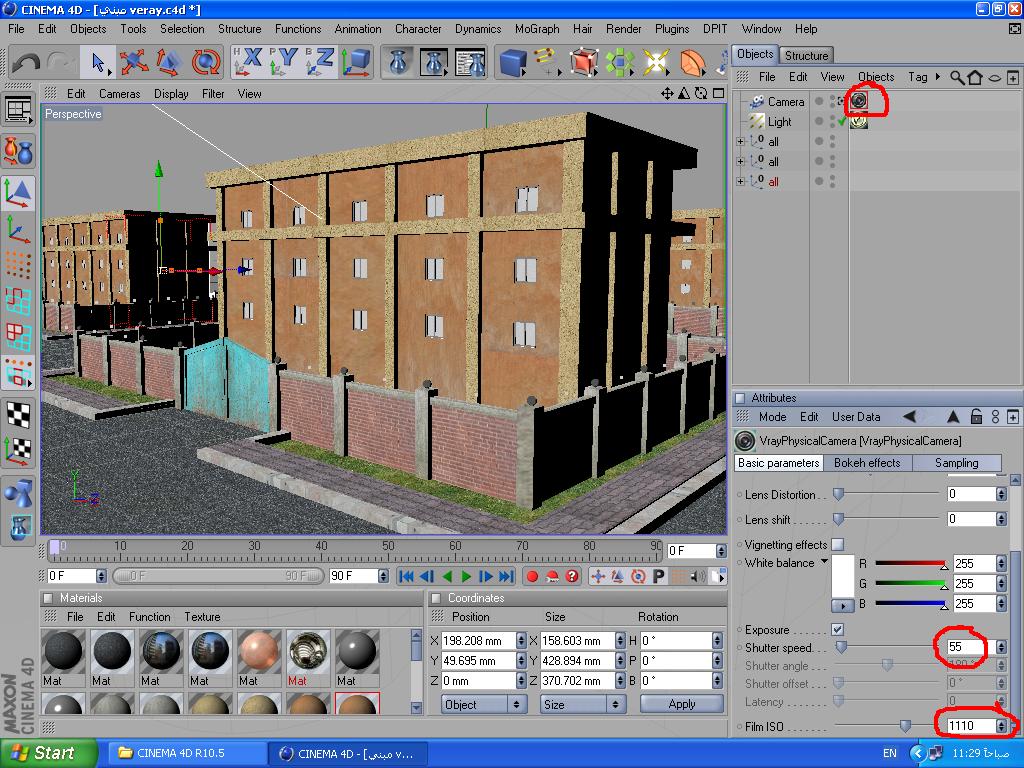Expand the red 'all' object
1024x768 pixels.
coord(740,182)
